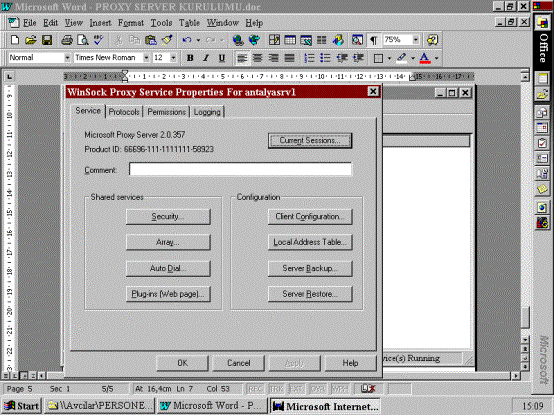The image size is (554, 415).
Task: Align the text right
Action: pyautogui.click(x=274, y=58)
